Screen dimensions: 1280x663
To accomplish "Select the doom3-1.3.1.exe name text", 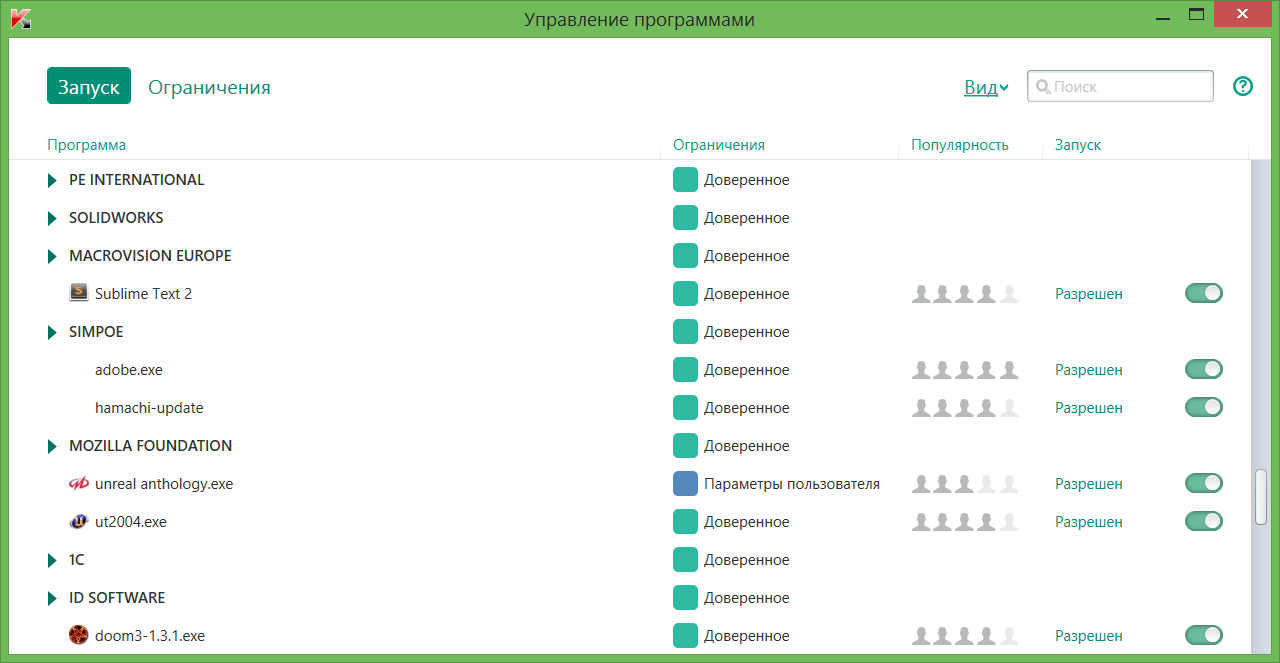I will coord(150,636).
